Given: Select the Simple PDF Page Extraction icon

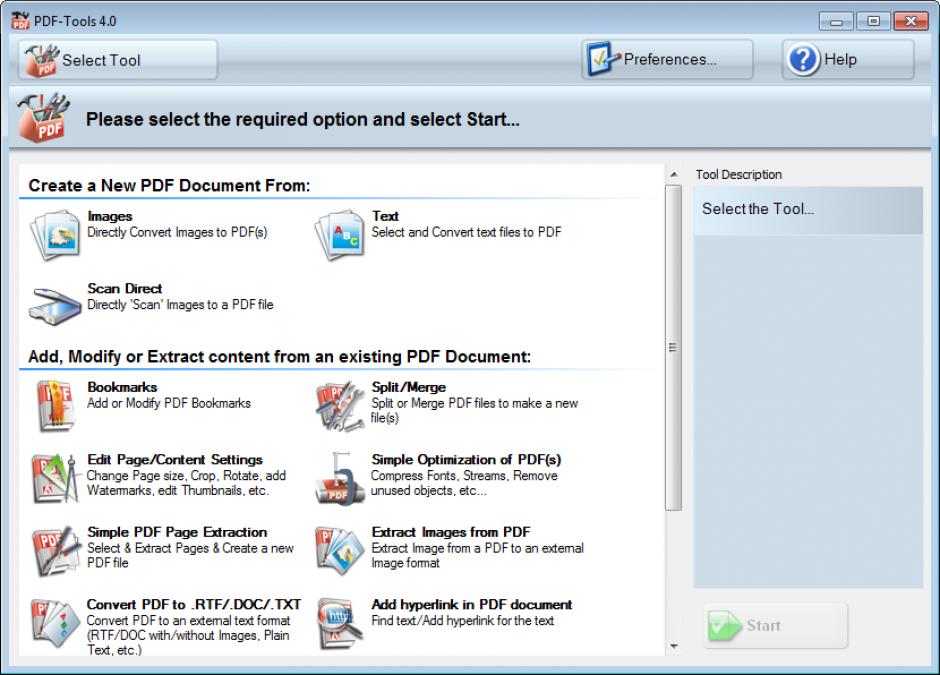Looking at the screenshot, I should (56, 551).
